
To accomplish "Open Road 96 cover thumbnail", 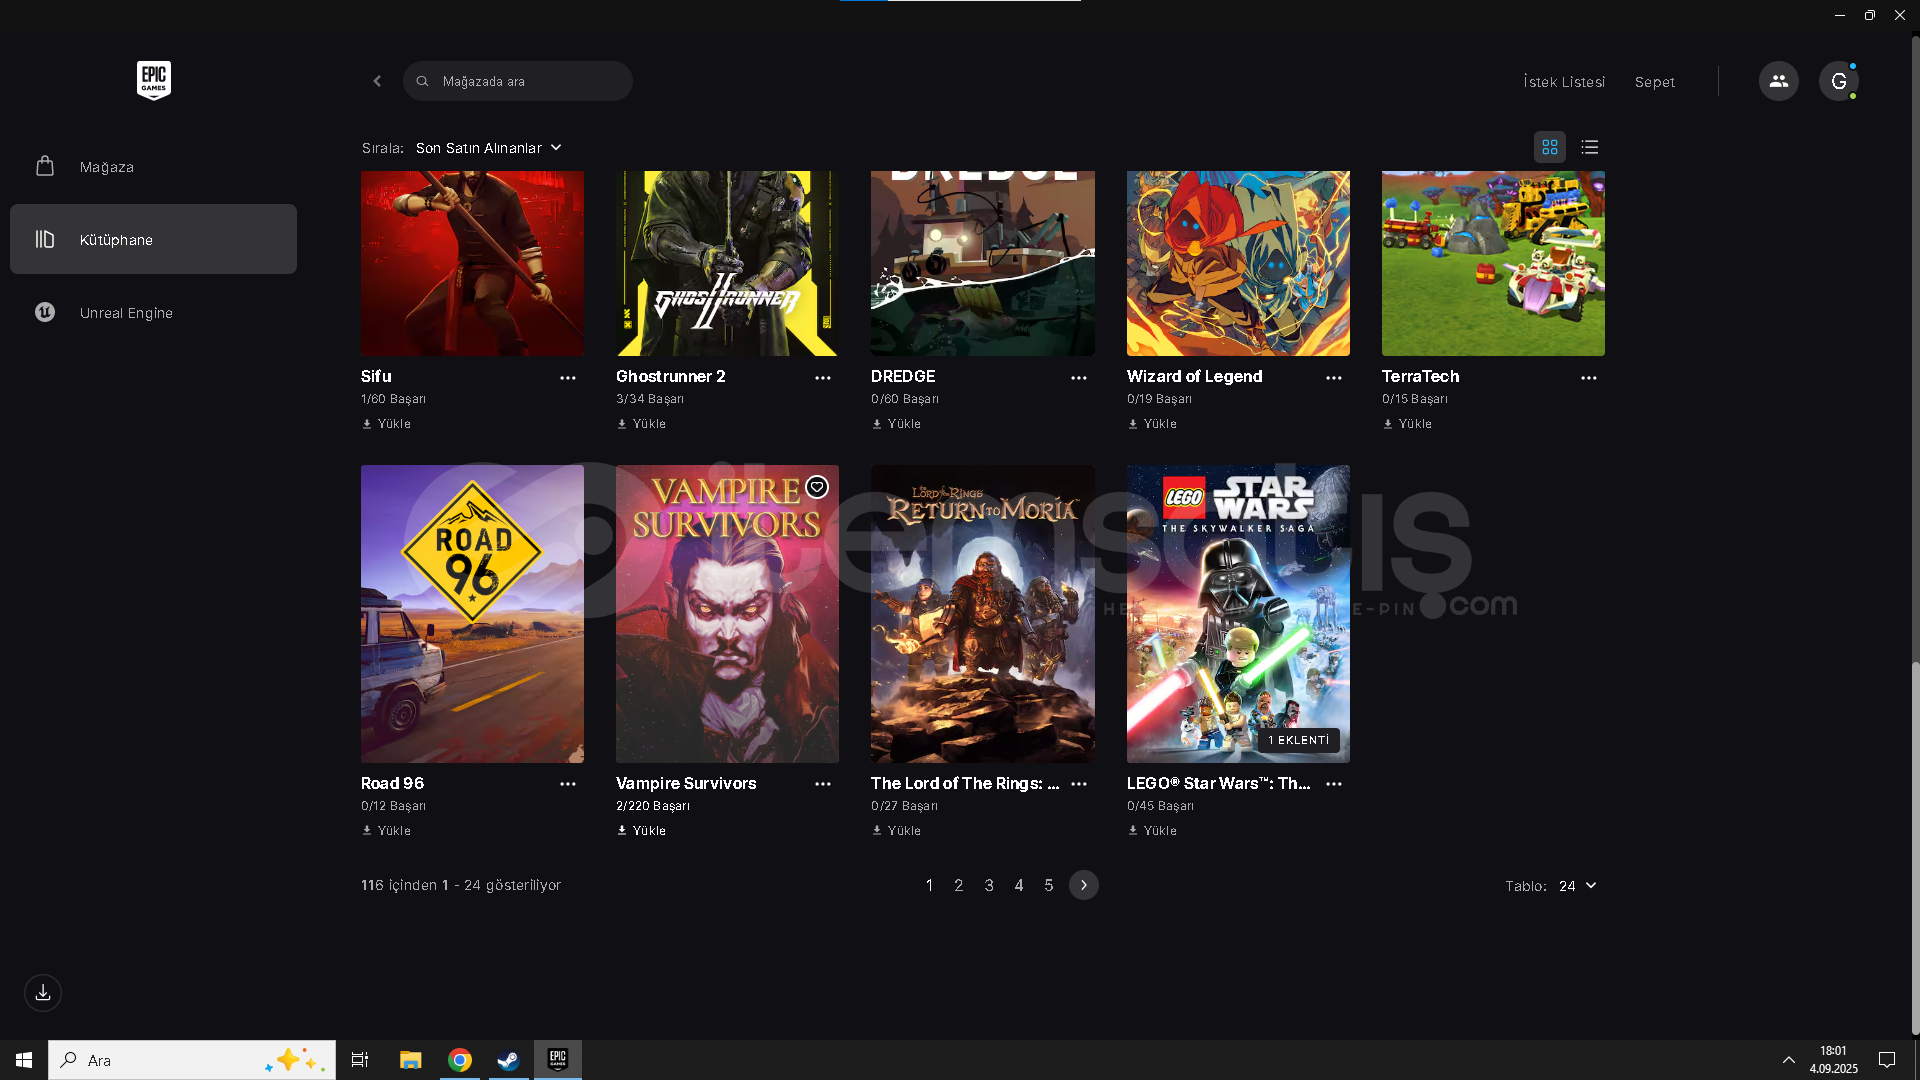I will coord(472,614).
